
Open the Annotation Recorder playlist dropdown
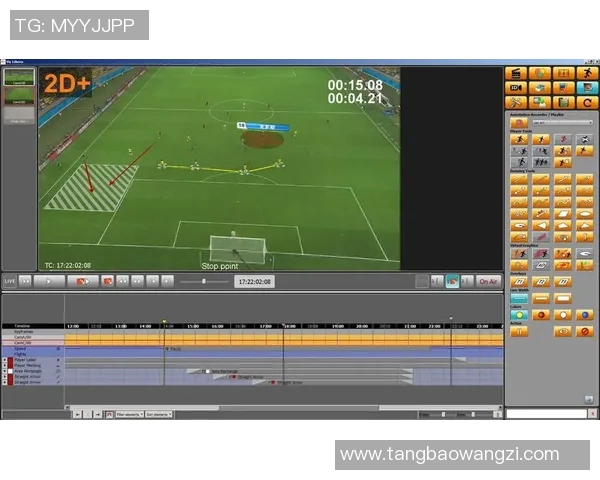(x=560, y=123)
